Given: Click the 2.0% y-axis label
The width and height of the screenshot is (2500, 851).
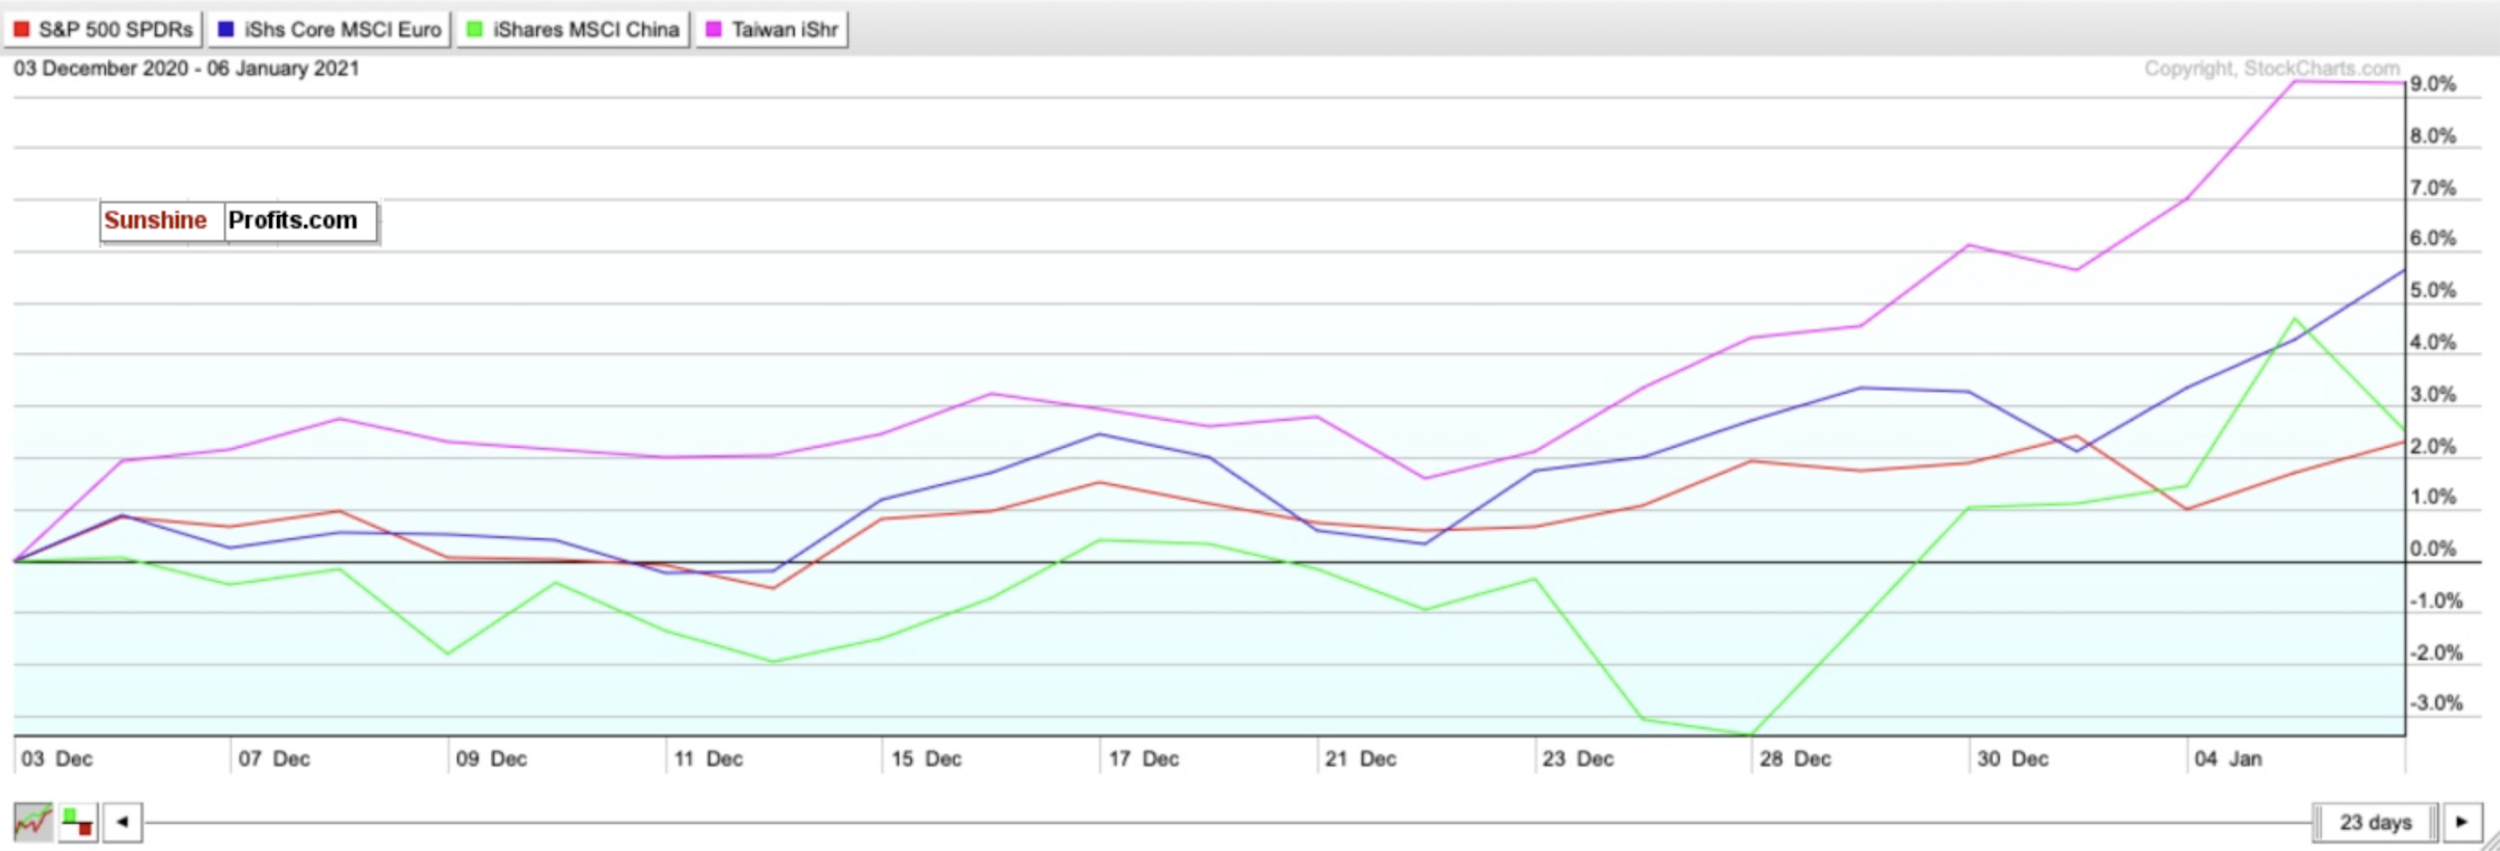Looking at the screenshot, I should pyautogui.click(x=2433, y=446).
